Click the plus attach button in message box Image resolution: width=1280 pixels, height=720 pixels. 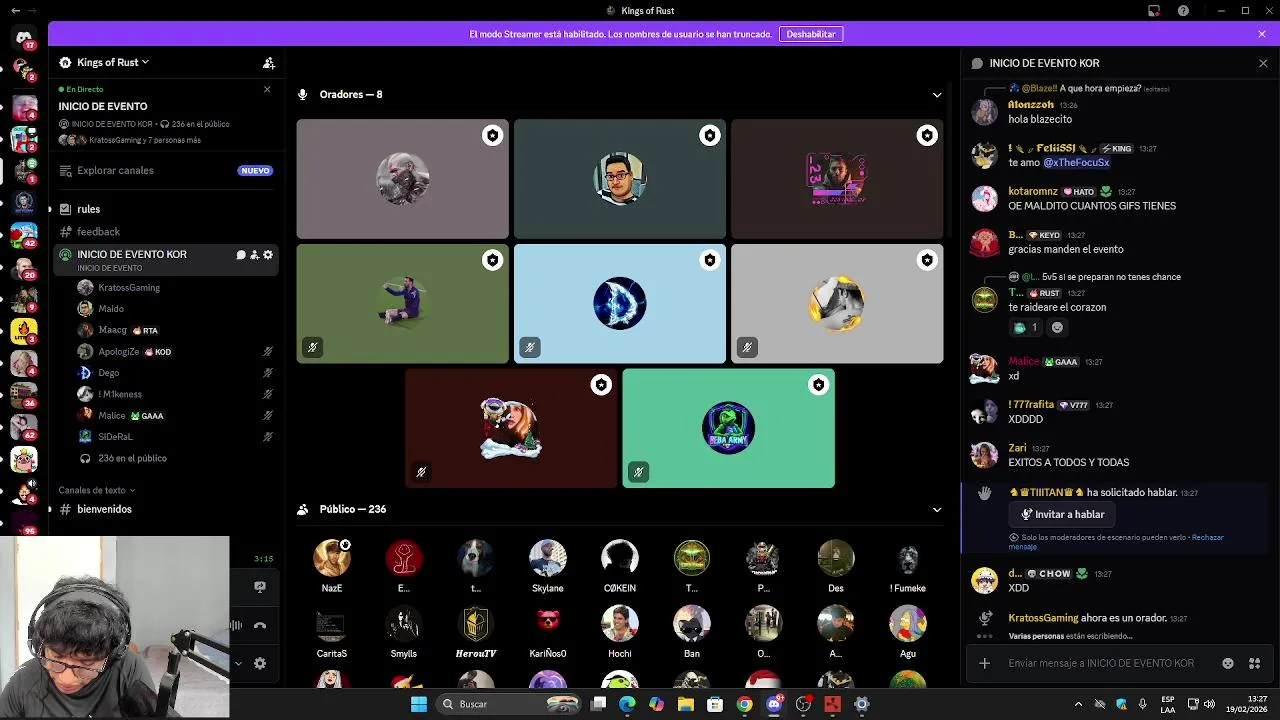coord(985,663)
